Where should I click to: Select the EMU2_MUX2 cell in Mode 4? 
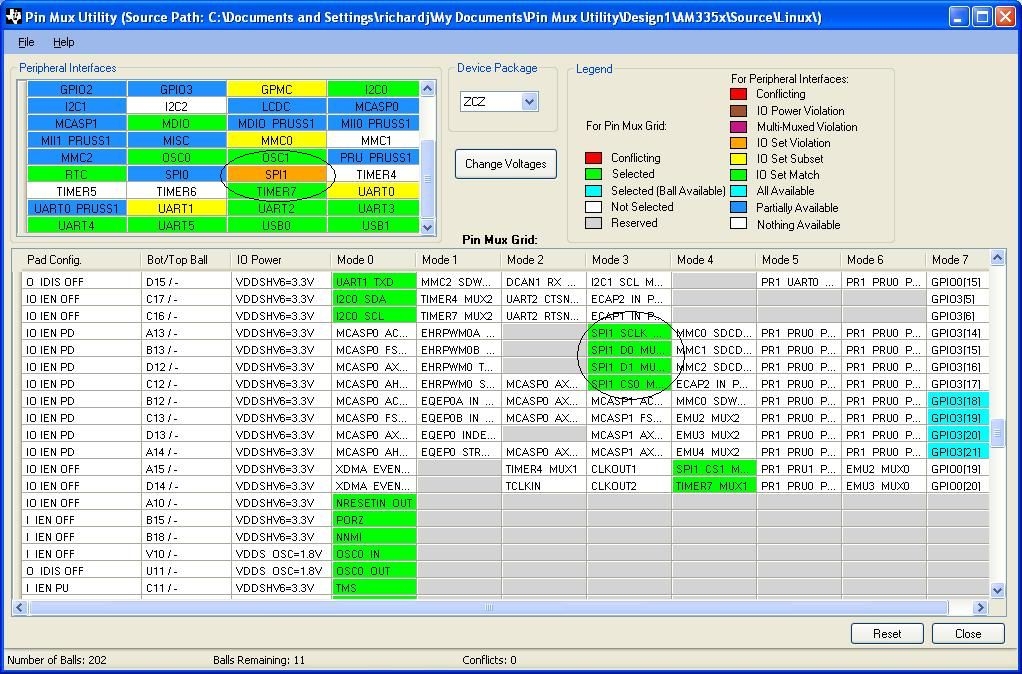tap(714, 418)
